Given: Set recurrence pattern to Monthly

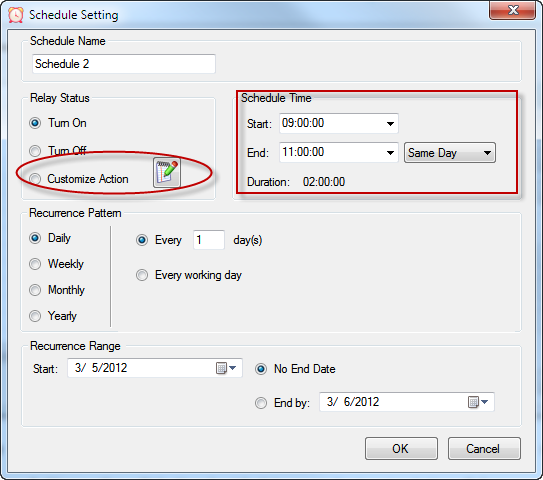Looking at the screenshot, I should pyautogui.click(x=35, y=290).
